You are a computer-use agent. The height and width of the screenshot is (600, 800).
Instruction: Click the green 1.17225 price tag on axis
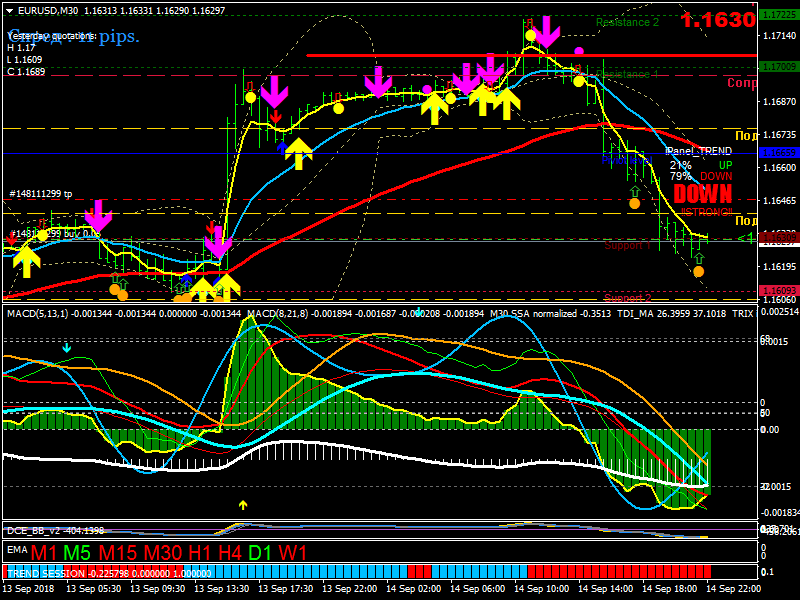coord(779,15)
